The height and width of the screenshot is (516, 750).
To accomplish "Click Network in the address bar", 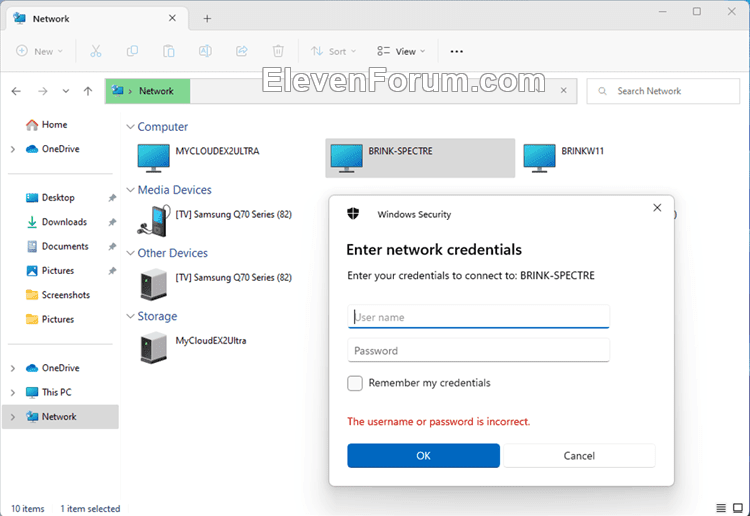I will click(156, 91).
